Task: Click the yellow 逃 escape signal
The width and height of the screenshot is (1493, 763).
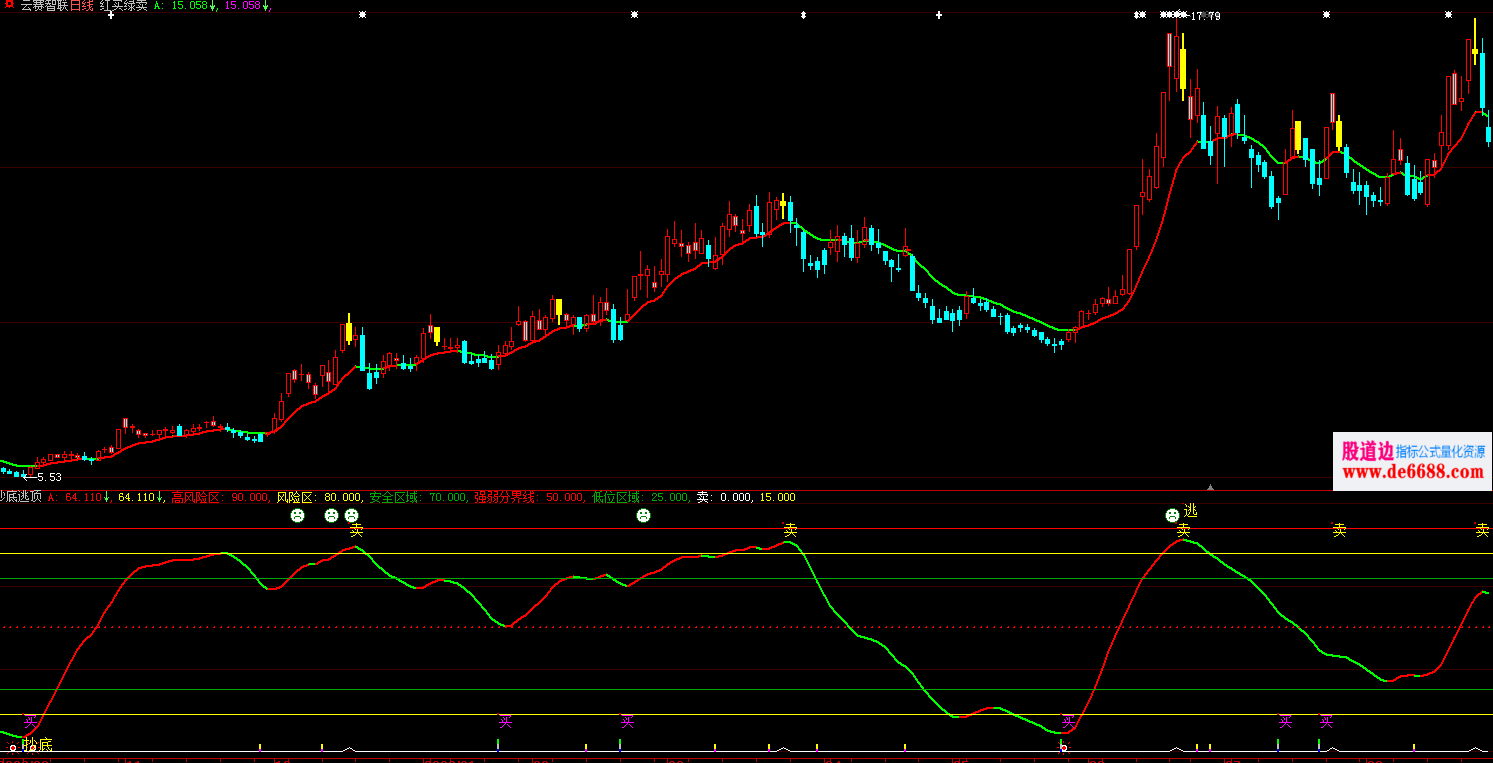Action: pos(1190,511)
